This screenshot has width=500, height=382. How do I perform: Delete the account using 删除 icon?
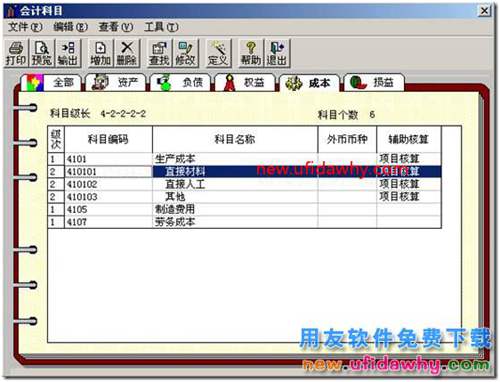point(127,53)
